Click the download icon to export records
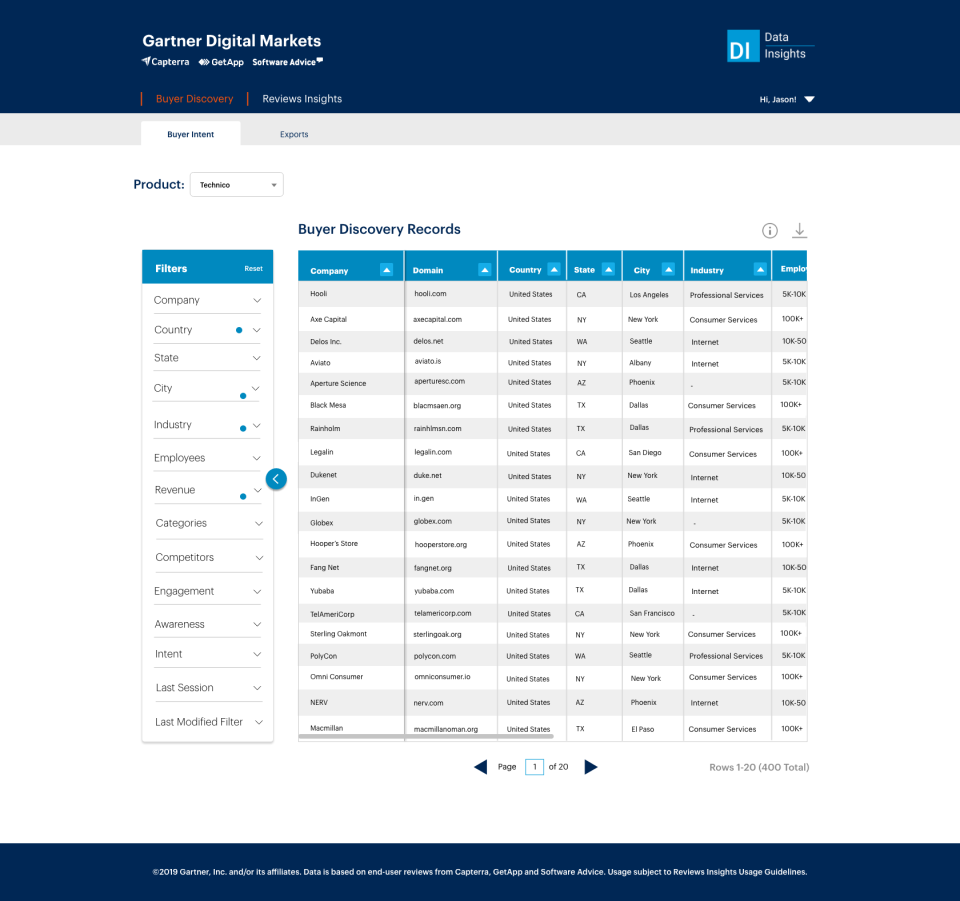This screenshot has width=960, height=901. 799,230
